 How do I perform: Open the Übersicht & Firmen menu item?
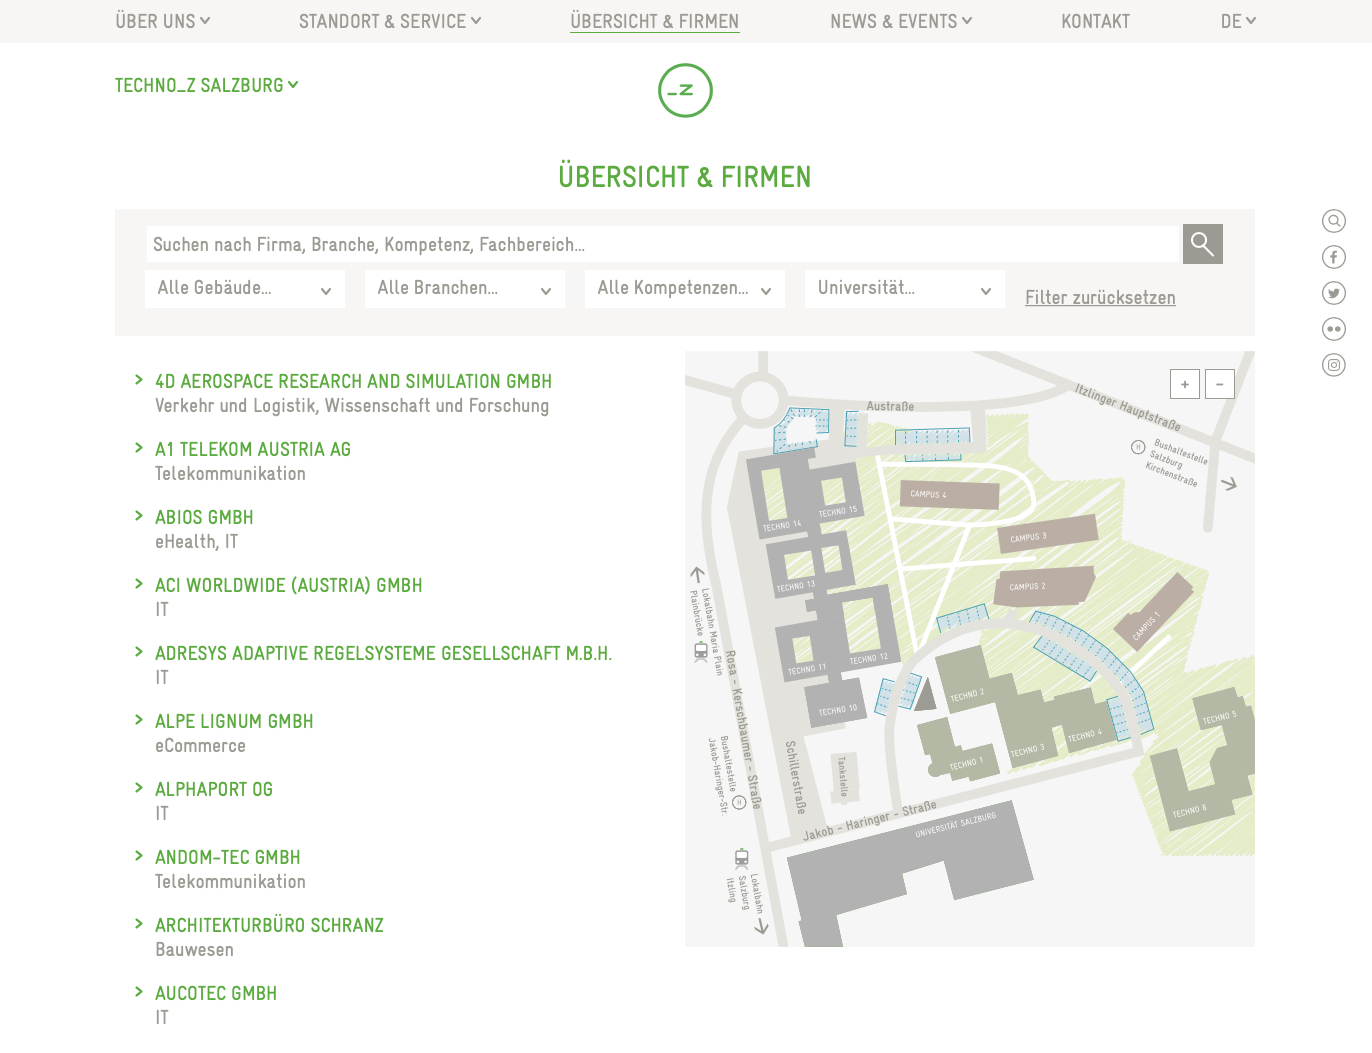[x=655, y=21]
